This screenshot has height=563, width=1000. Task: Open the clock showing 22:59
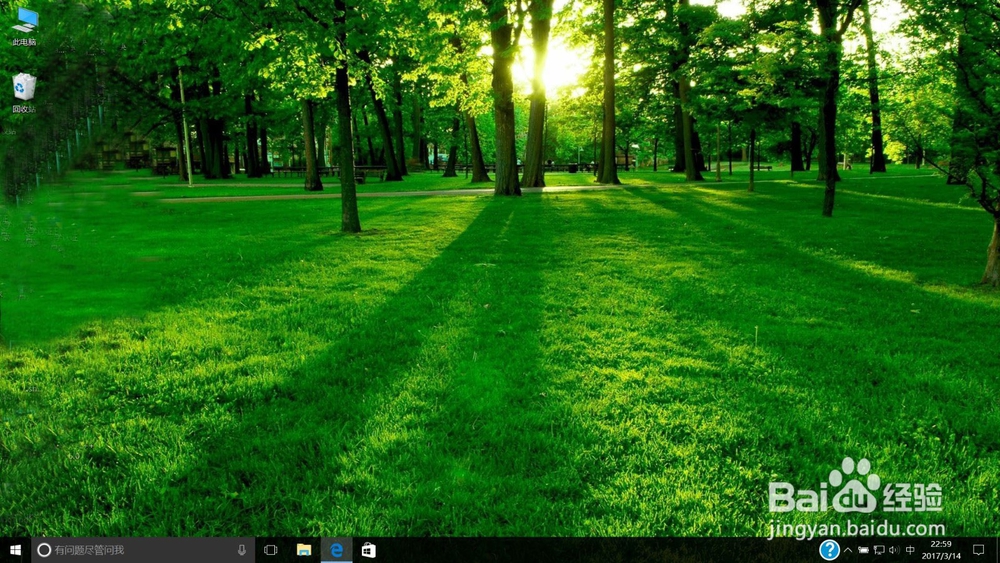click(x=941, y=550)
